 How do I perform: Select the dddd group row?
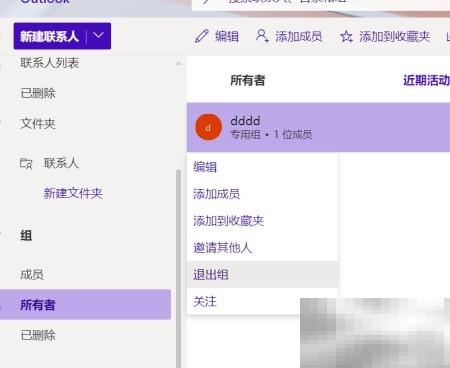coord(318,127)
